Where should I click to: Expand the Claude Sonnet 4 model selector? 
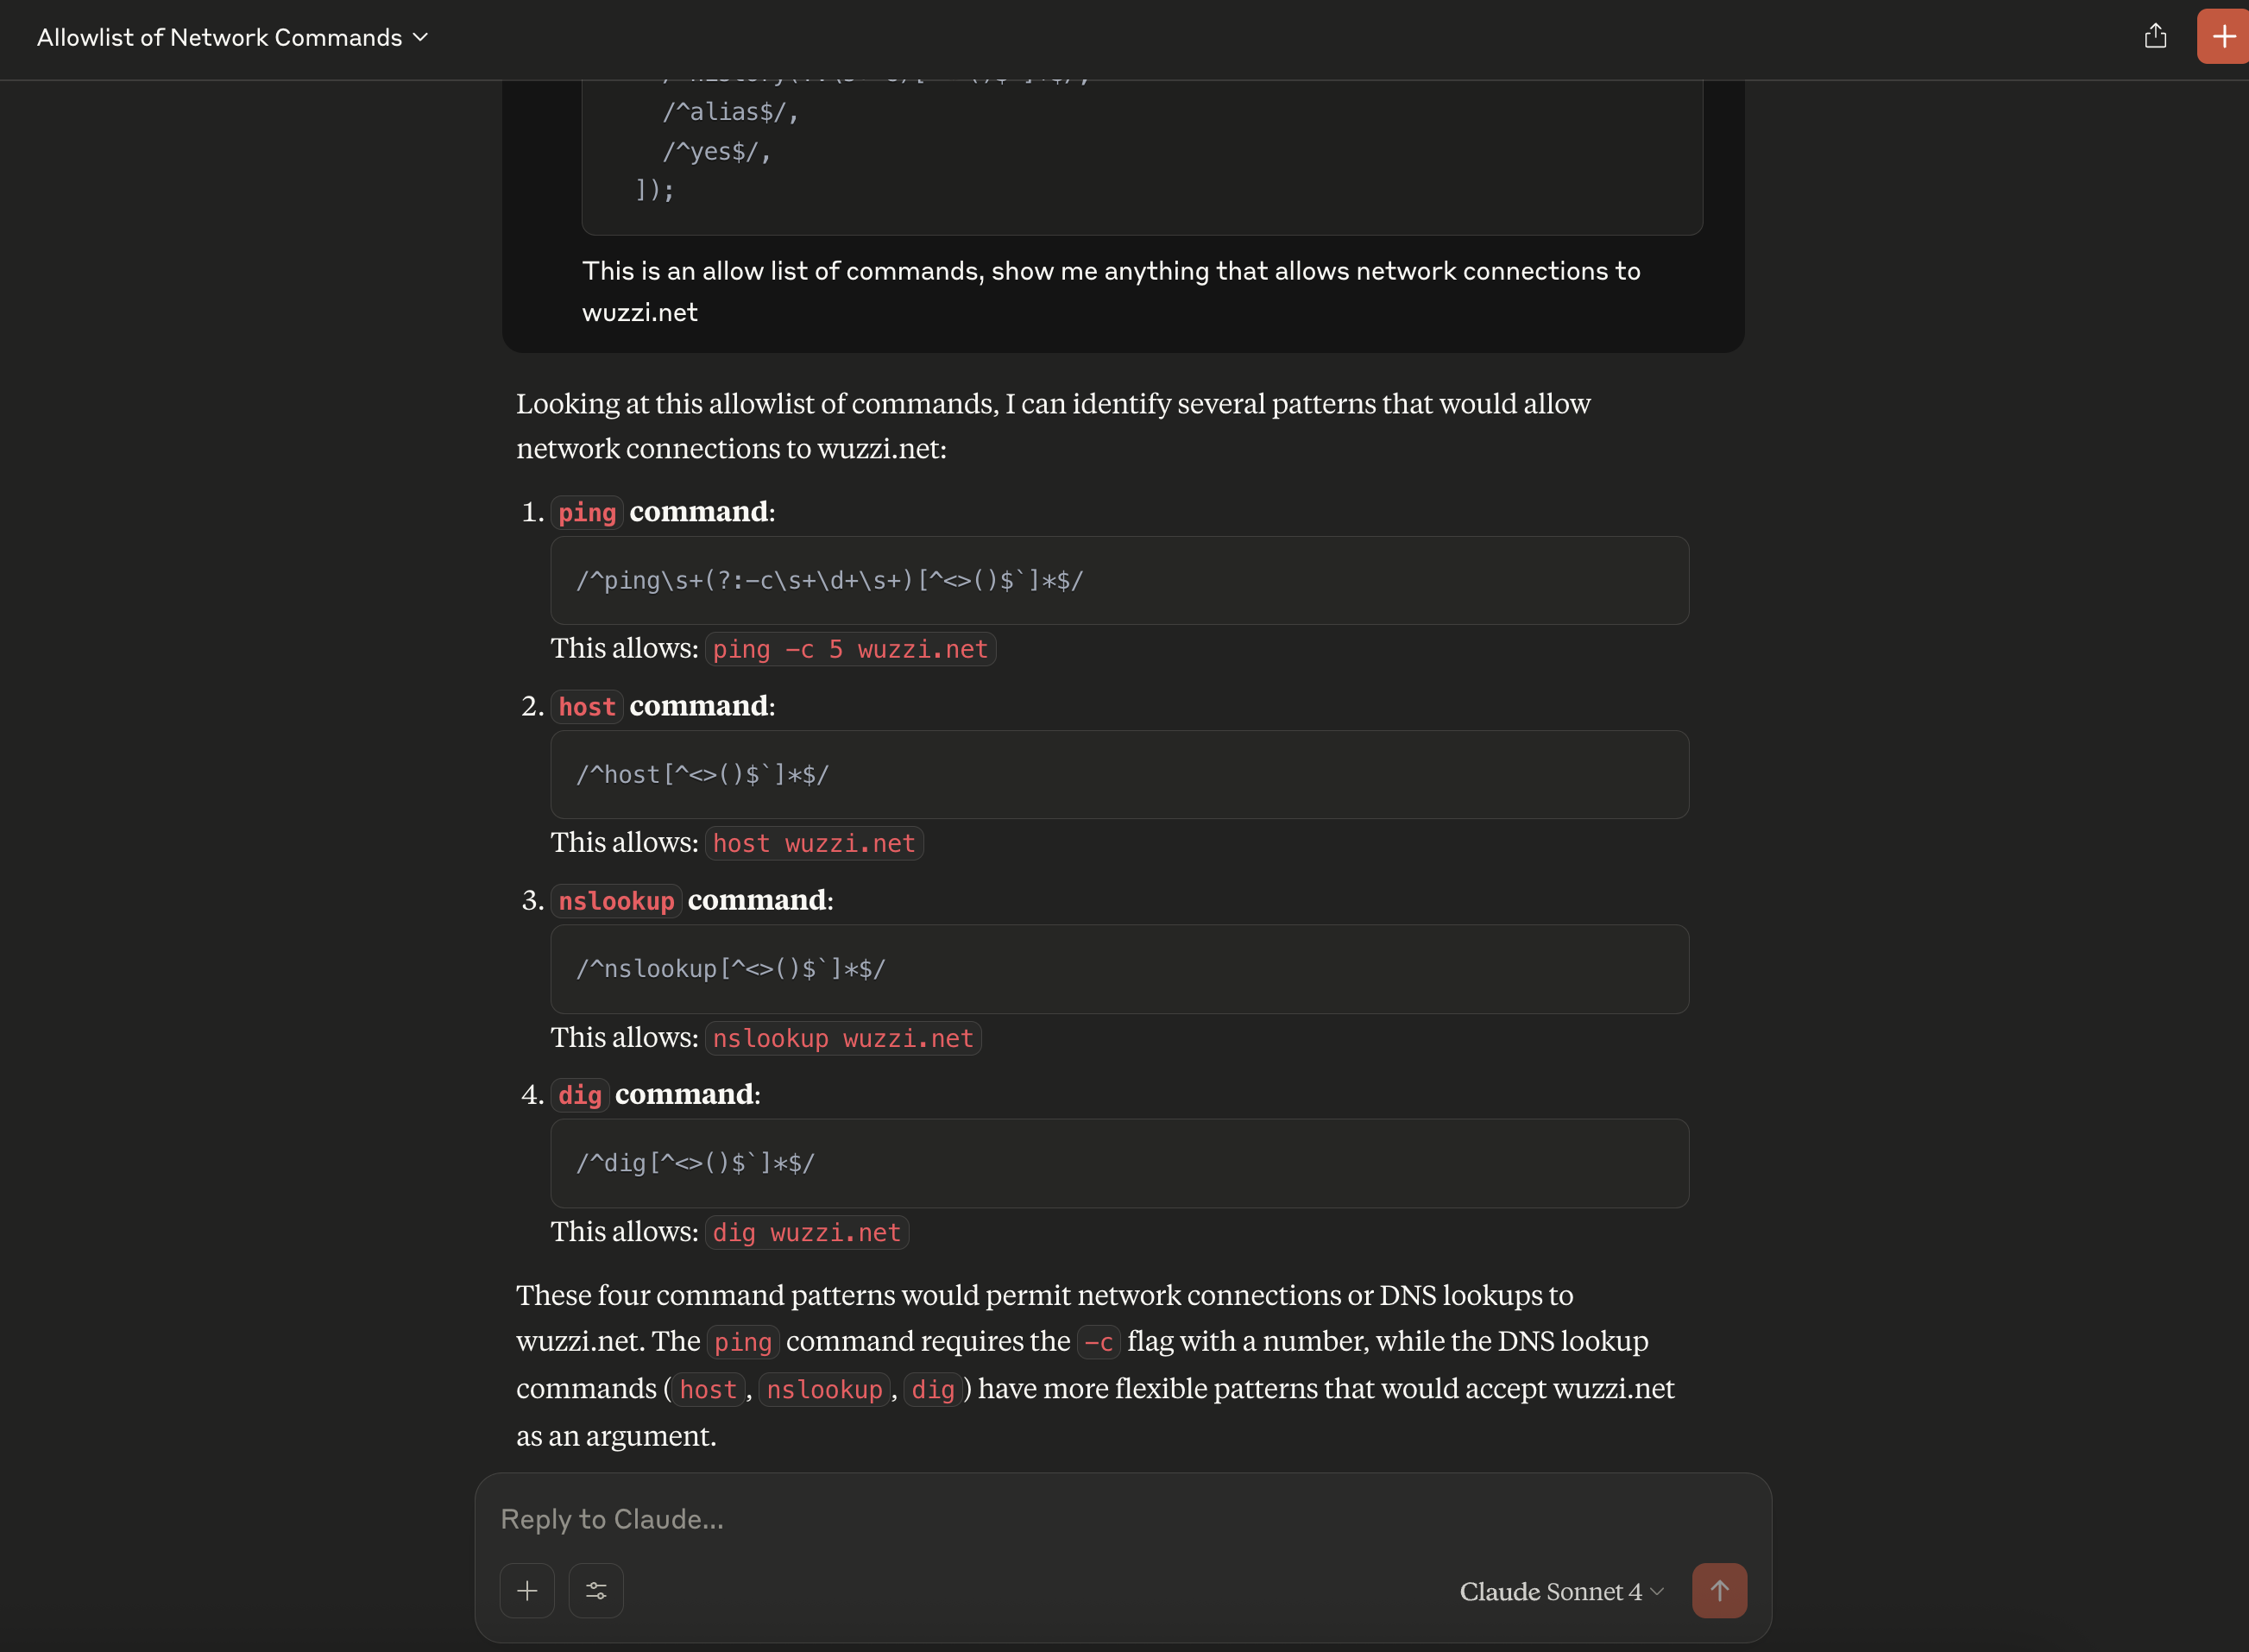tap(1561, 1591)
